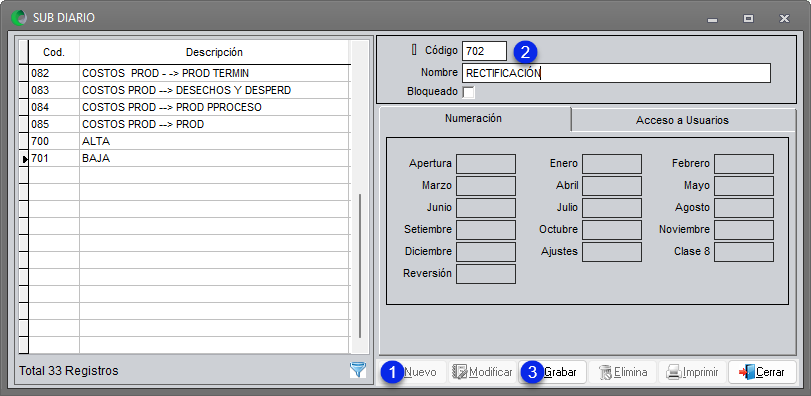The width and height of the screenshot is (811, 396).
Task: Click the Imprimir button
Action: [x=693, y=372]
